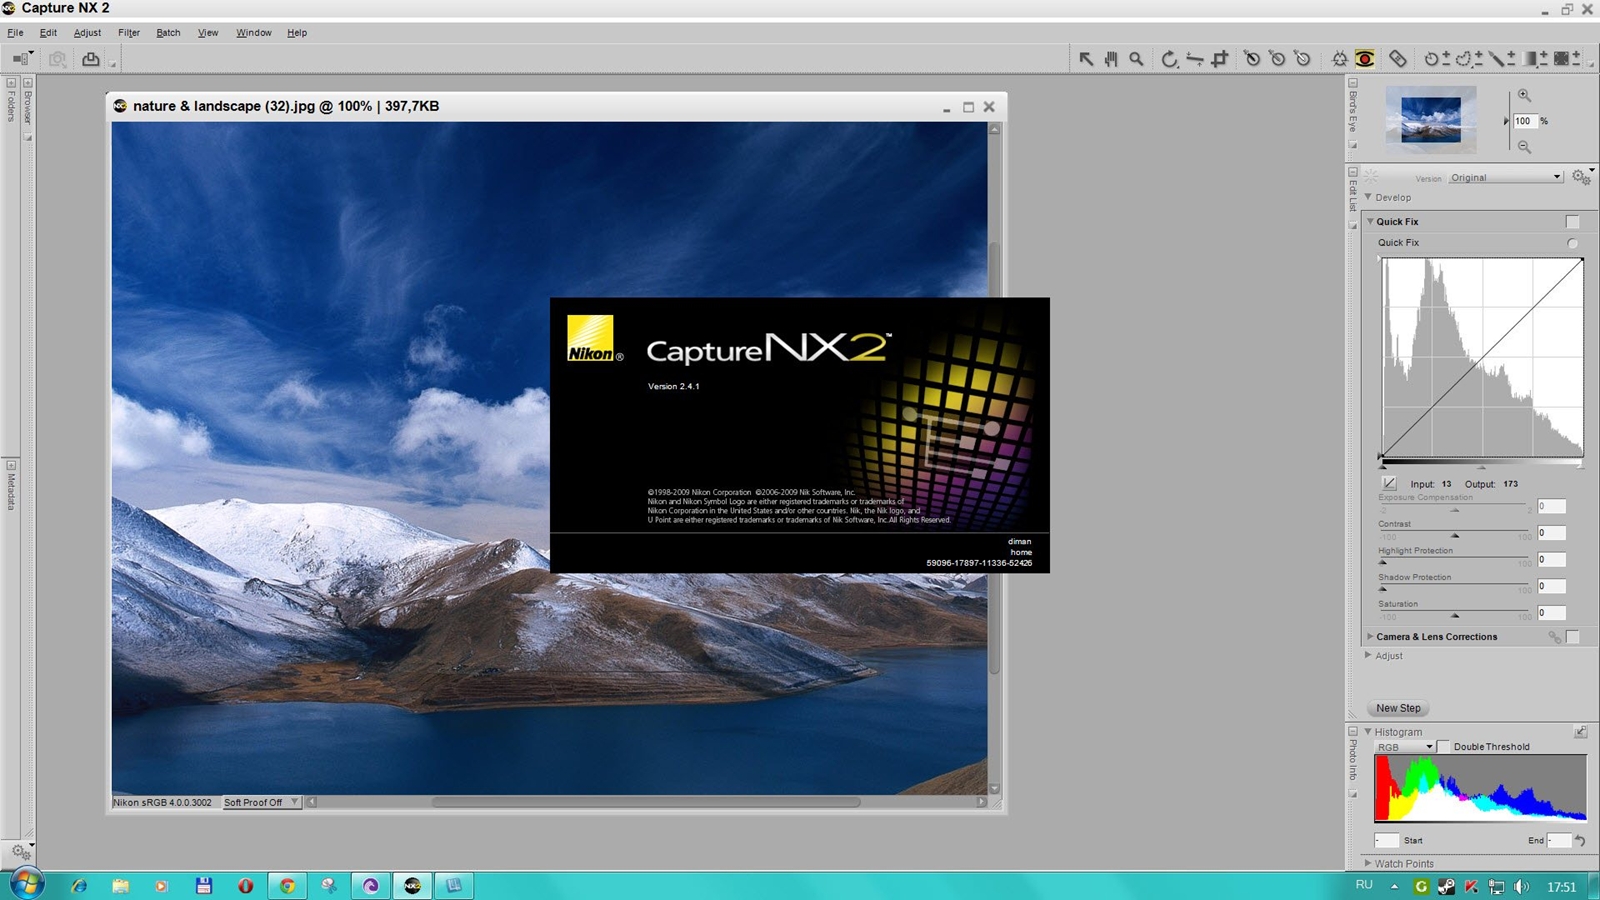Expand Camera & Lens Corrections section
The width and height of the screenshot is (1600, 900).
click(1370, 636)
